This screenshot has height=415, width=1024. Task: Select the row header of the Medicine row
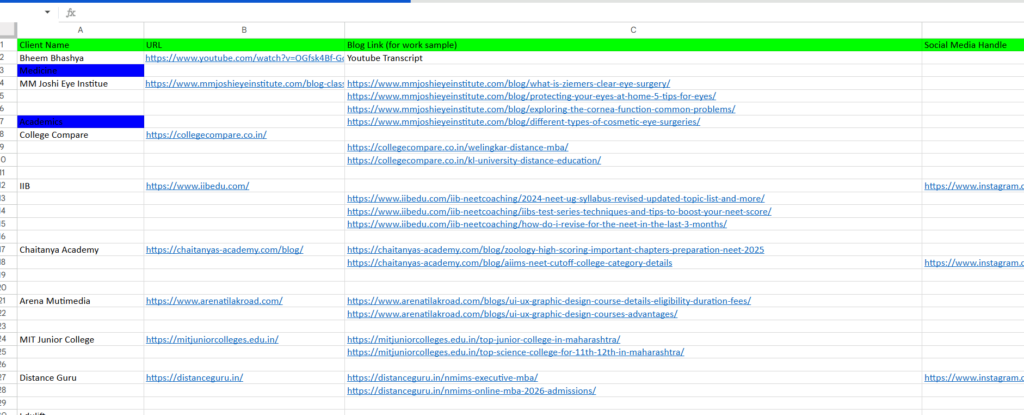coord(8,71)
